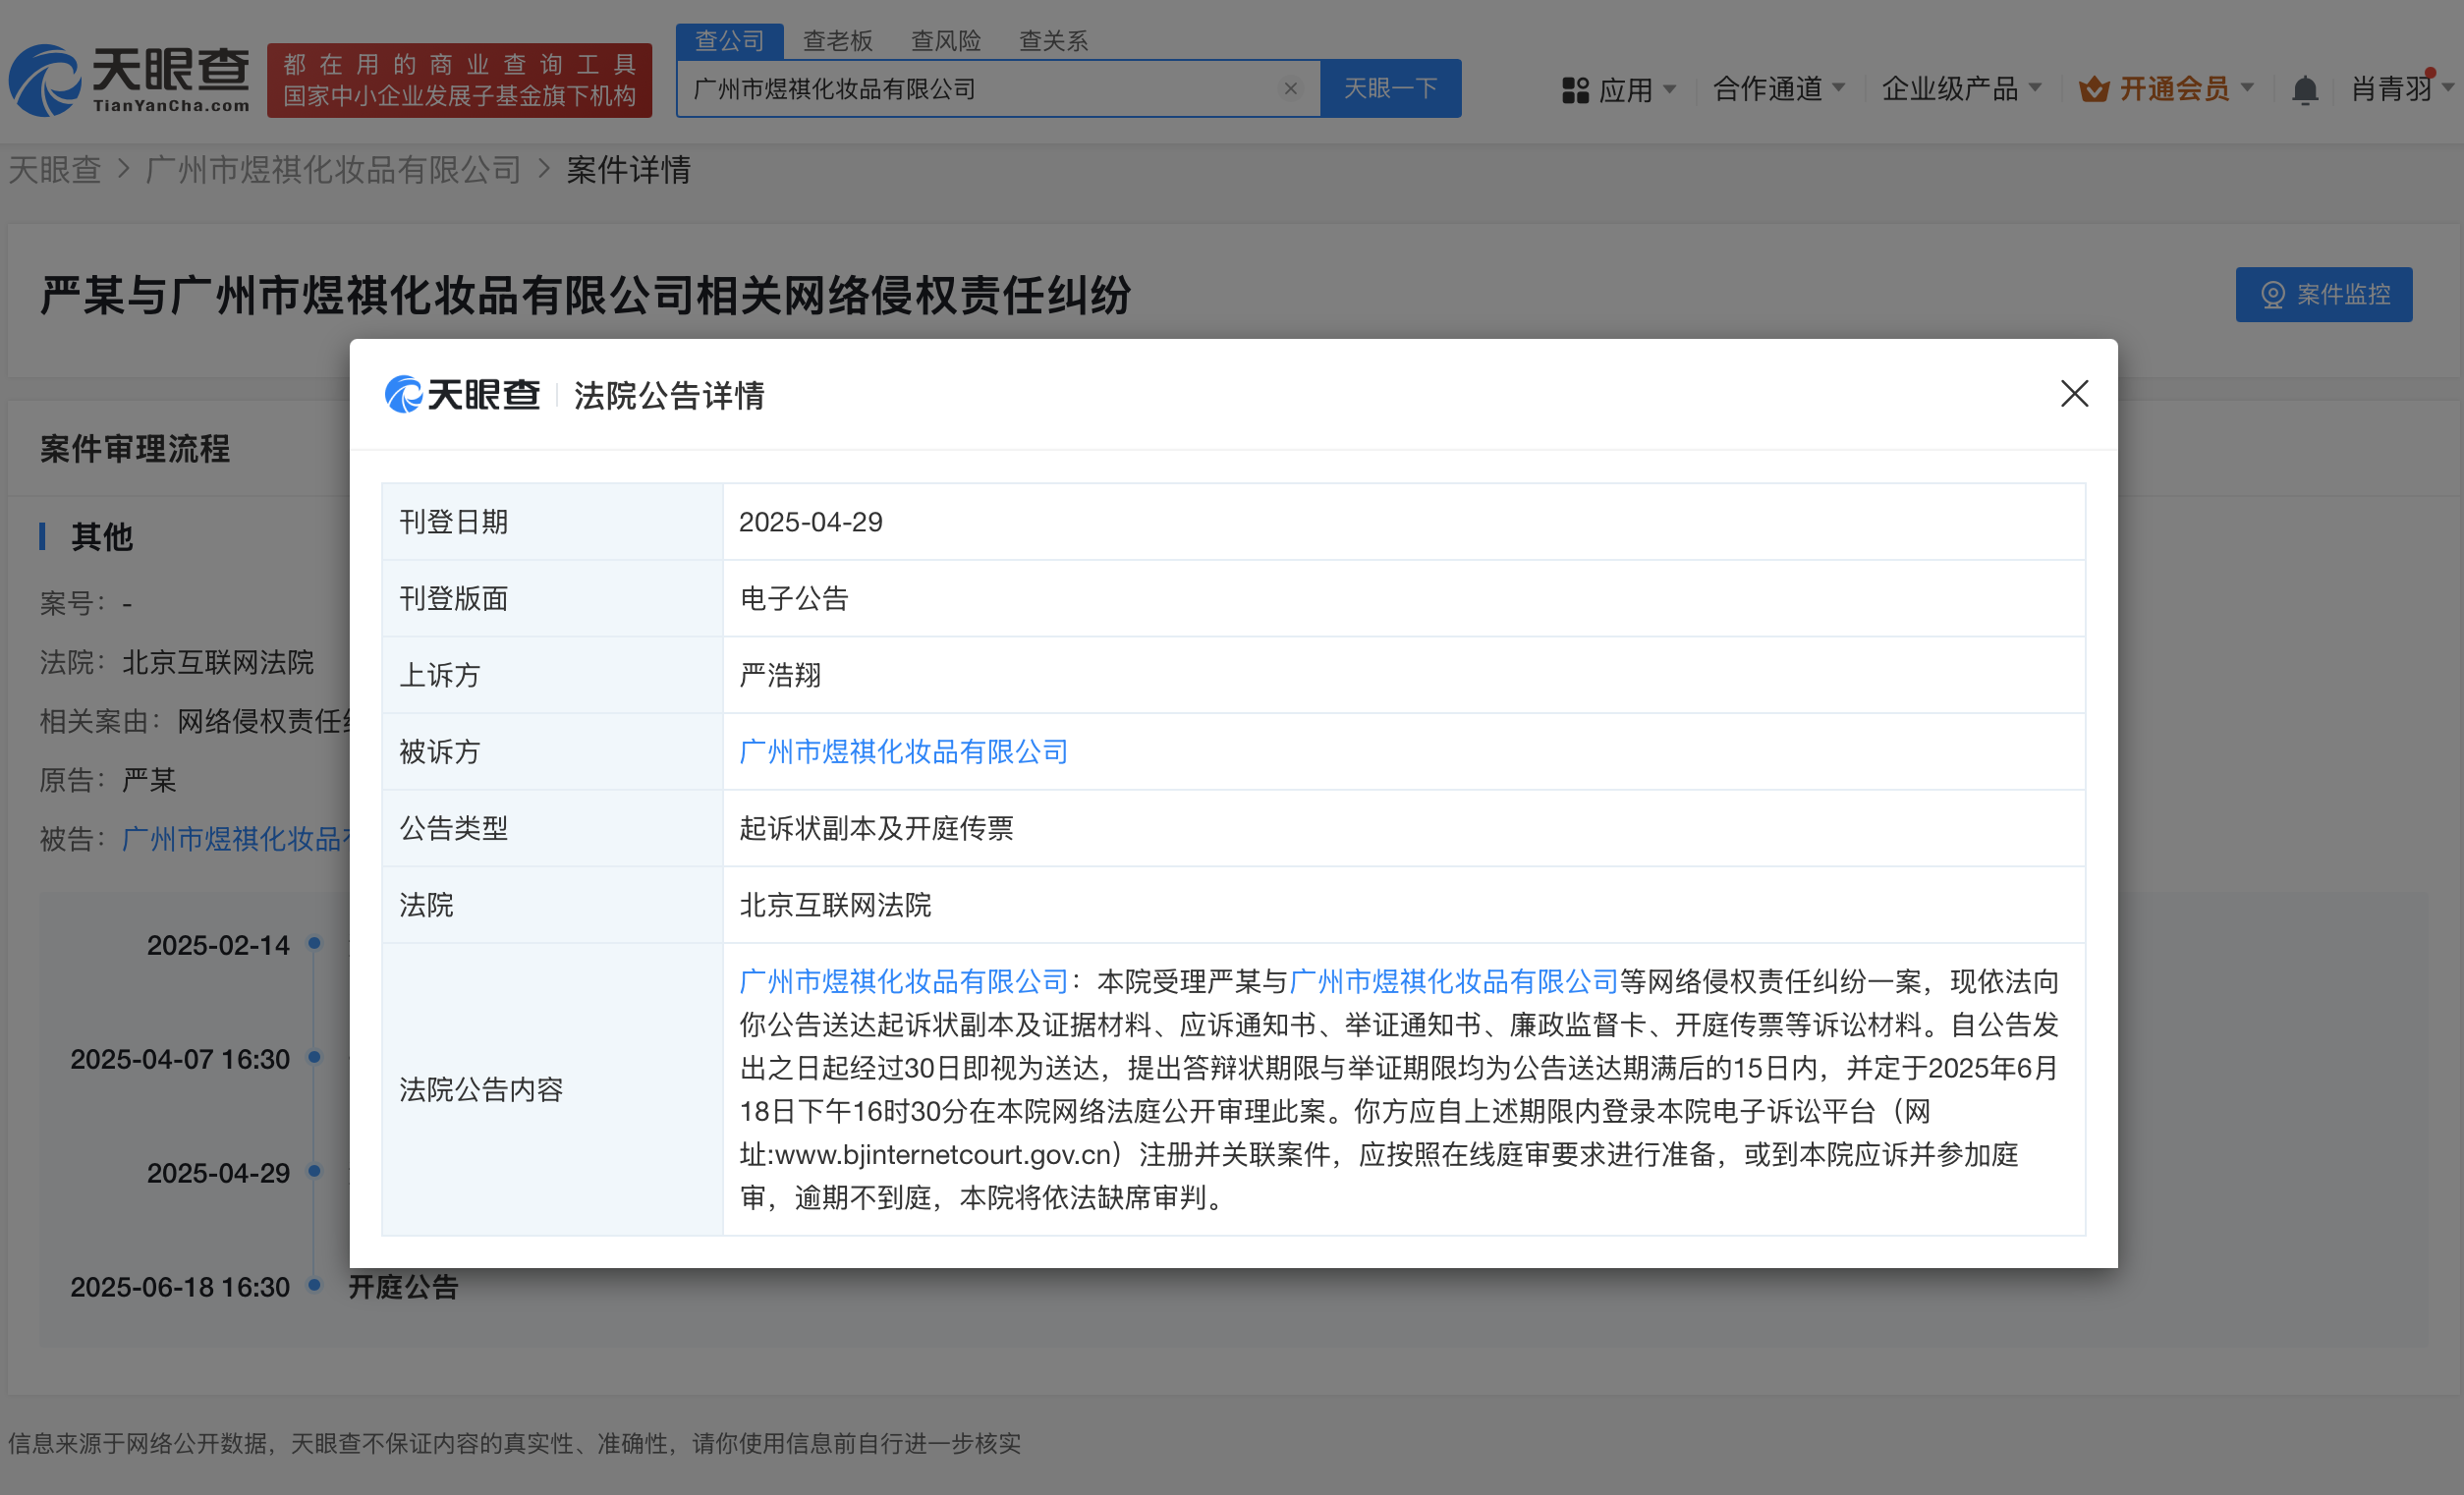Open first company link in 法院公告内容
The height and width of the screenshot is (1495, 2464).
click(903, 981)
